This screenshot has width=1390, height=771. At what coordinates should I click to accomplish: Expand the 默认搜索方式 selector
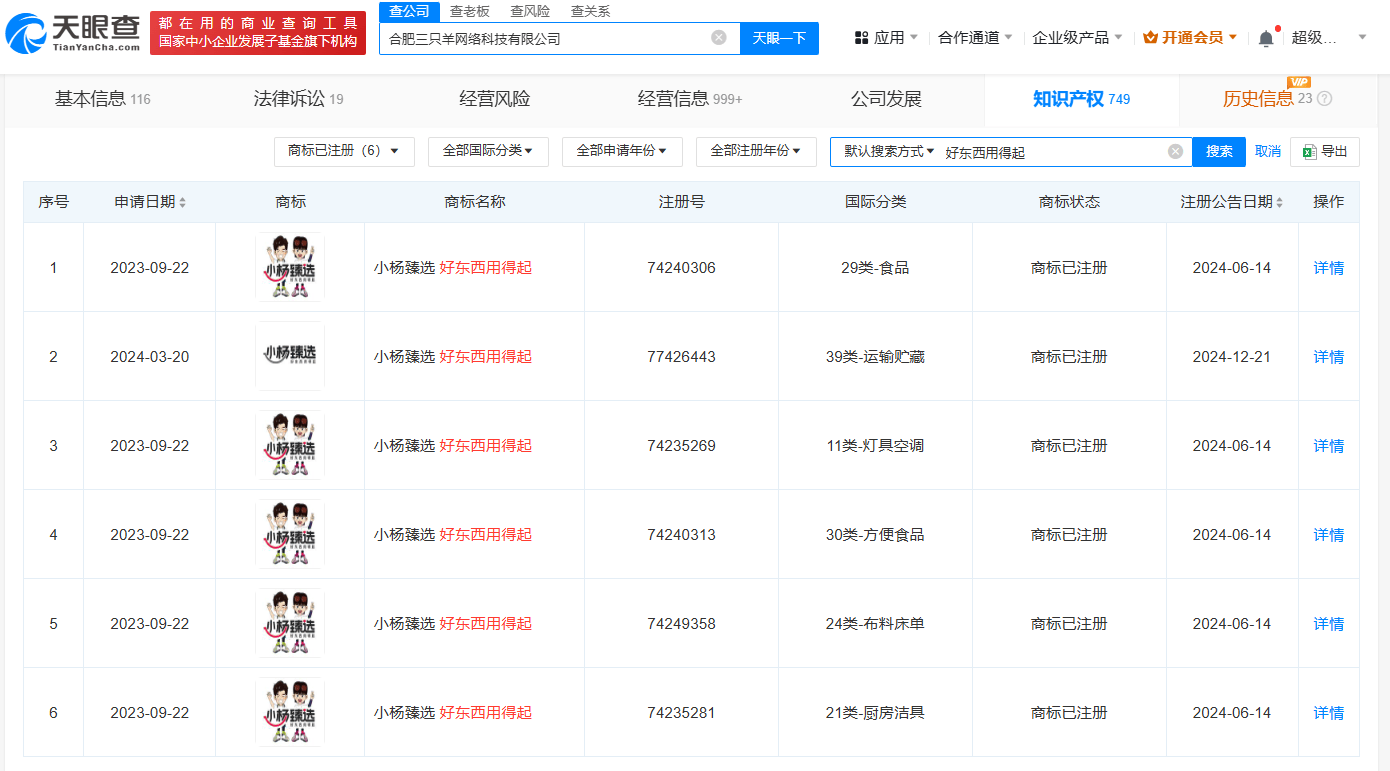888,151
